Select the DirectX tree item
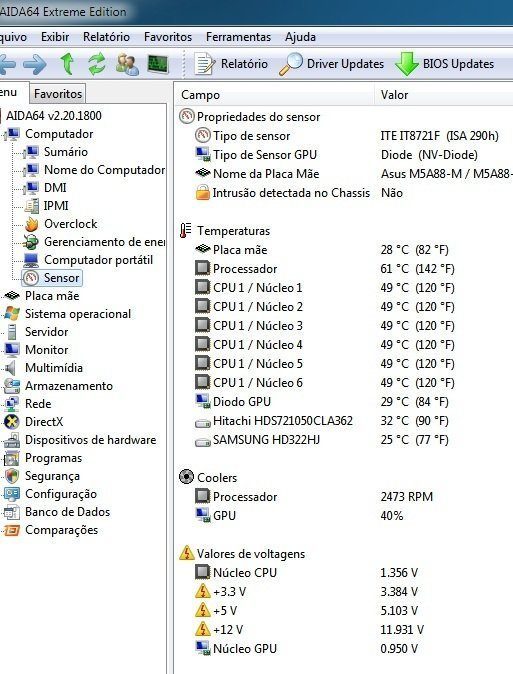The width and height of the screenshot is (513, 674). [x=44, y=422]
